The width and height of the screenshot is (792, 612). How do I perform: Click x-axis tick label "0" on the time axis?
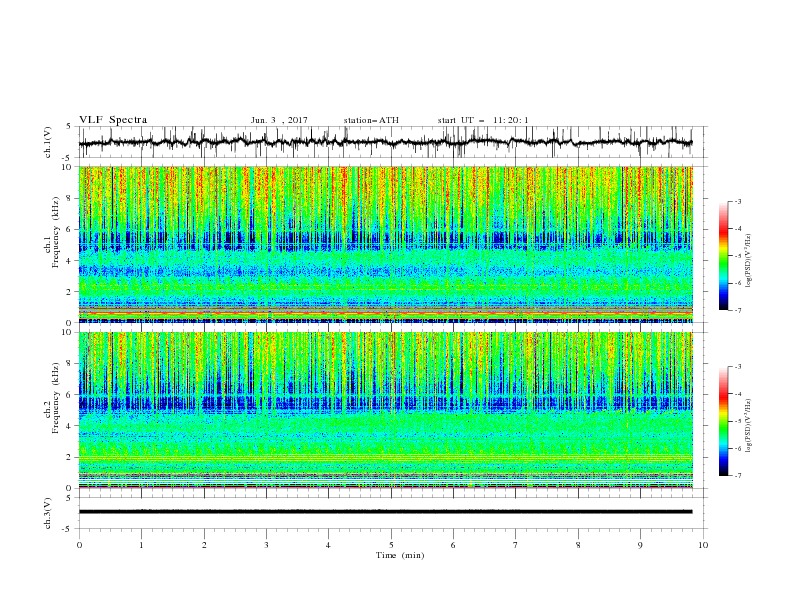click(x=79, y=545)
